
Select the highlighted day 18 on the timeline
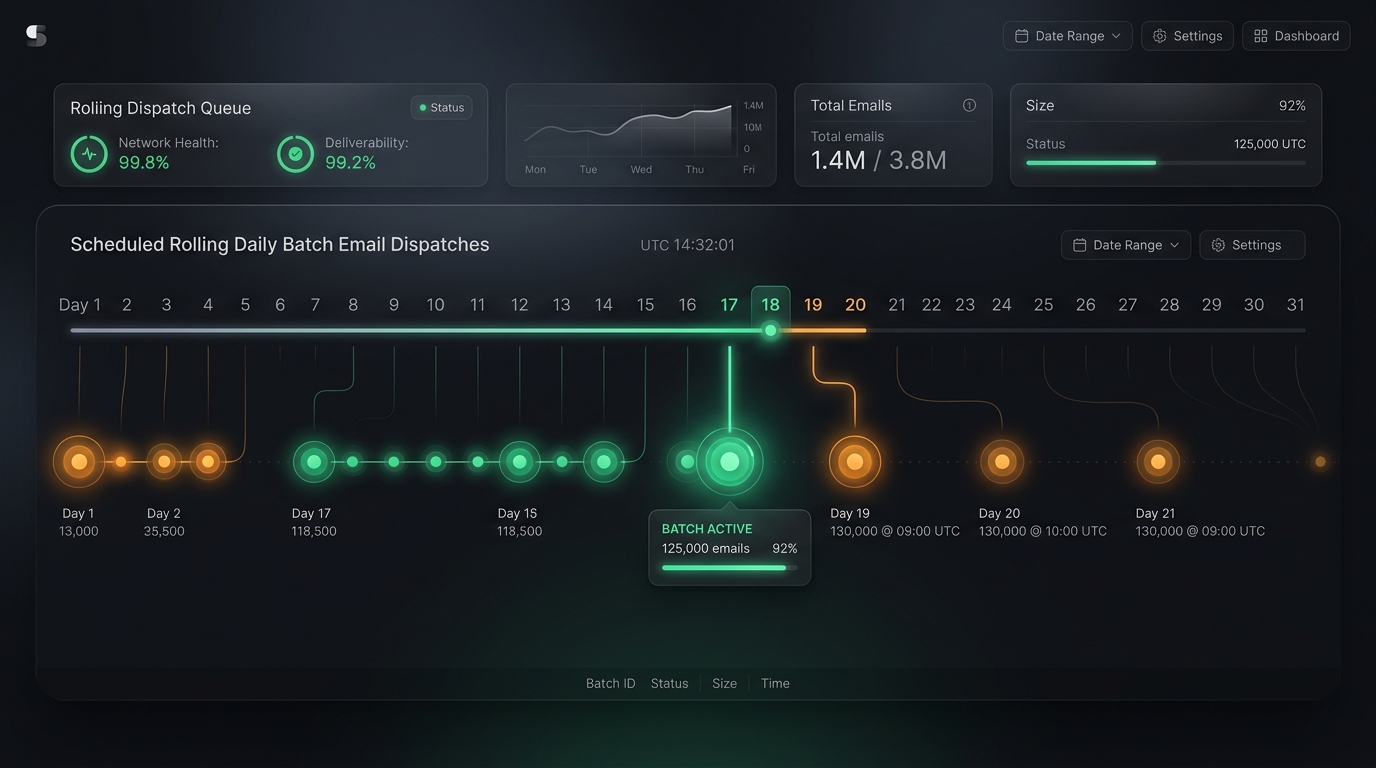pyautogui.click(x=770, y=305)
